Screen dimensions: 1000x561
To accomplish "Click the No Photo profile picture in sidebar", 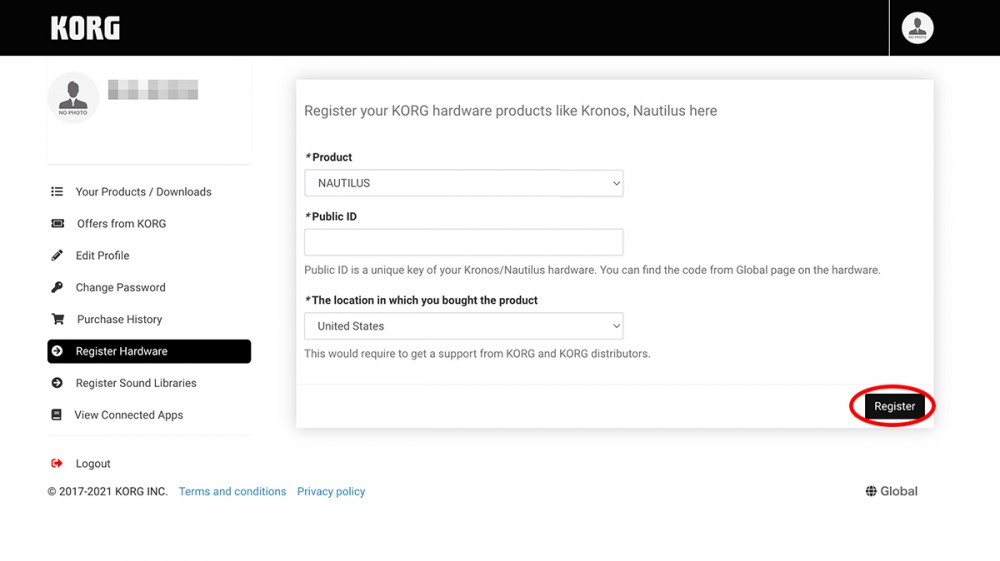I will [x=73, y=98].
